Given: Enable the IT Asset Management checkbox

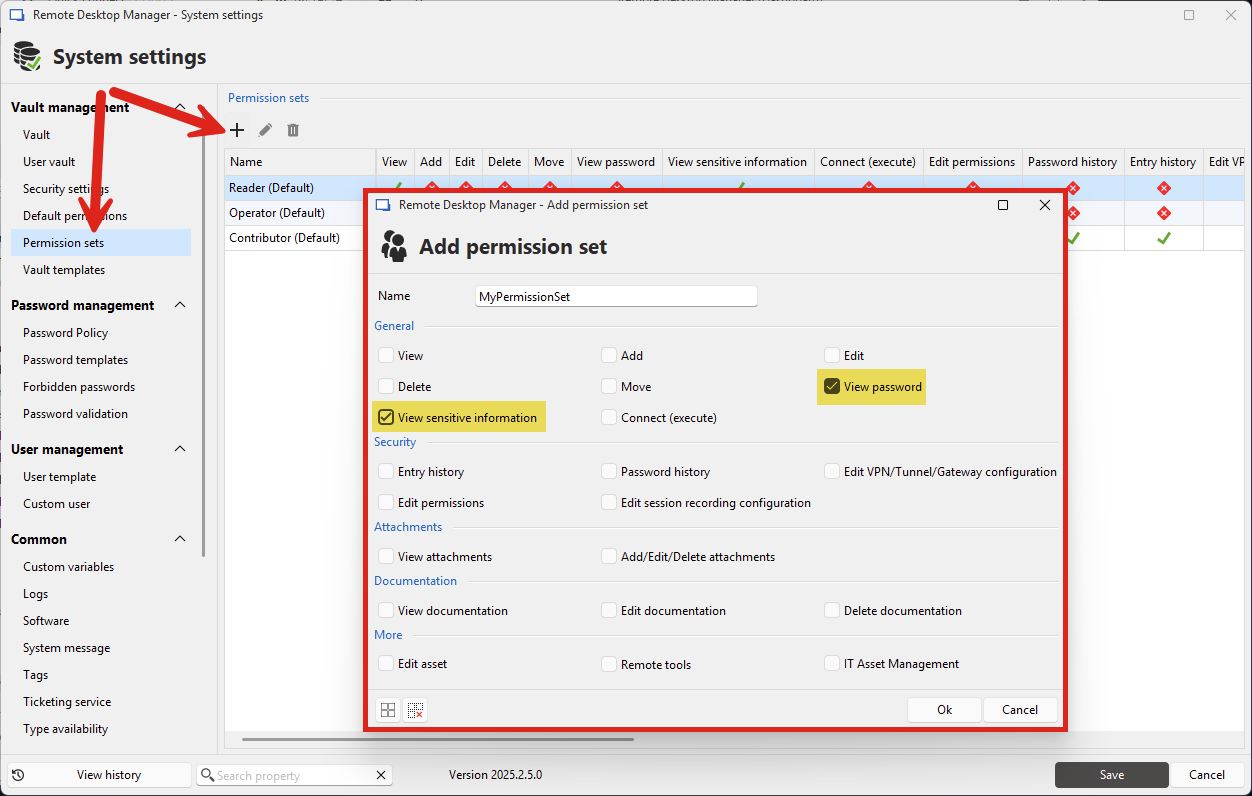Looking at the screenshot, I should tap(832, 663).
